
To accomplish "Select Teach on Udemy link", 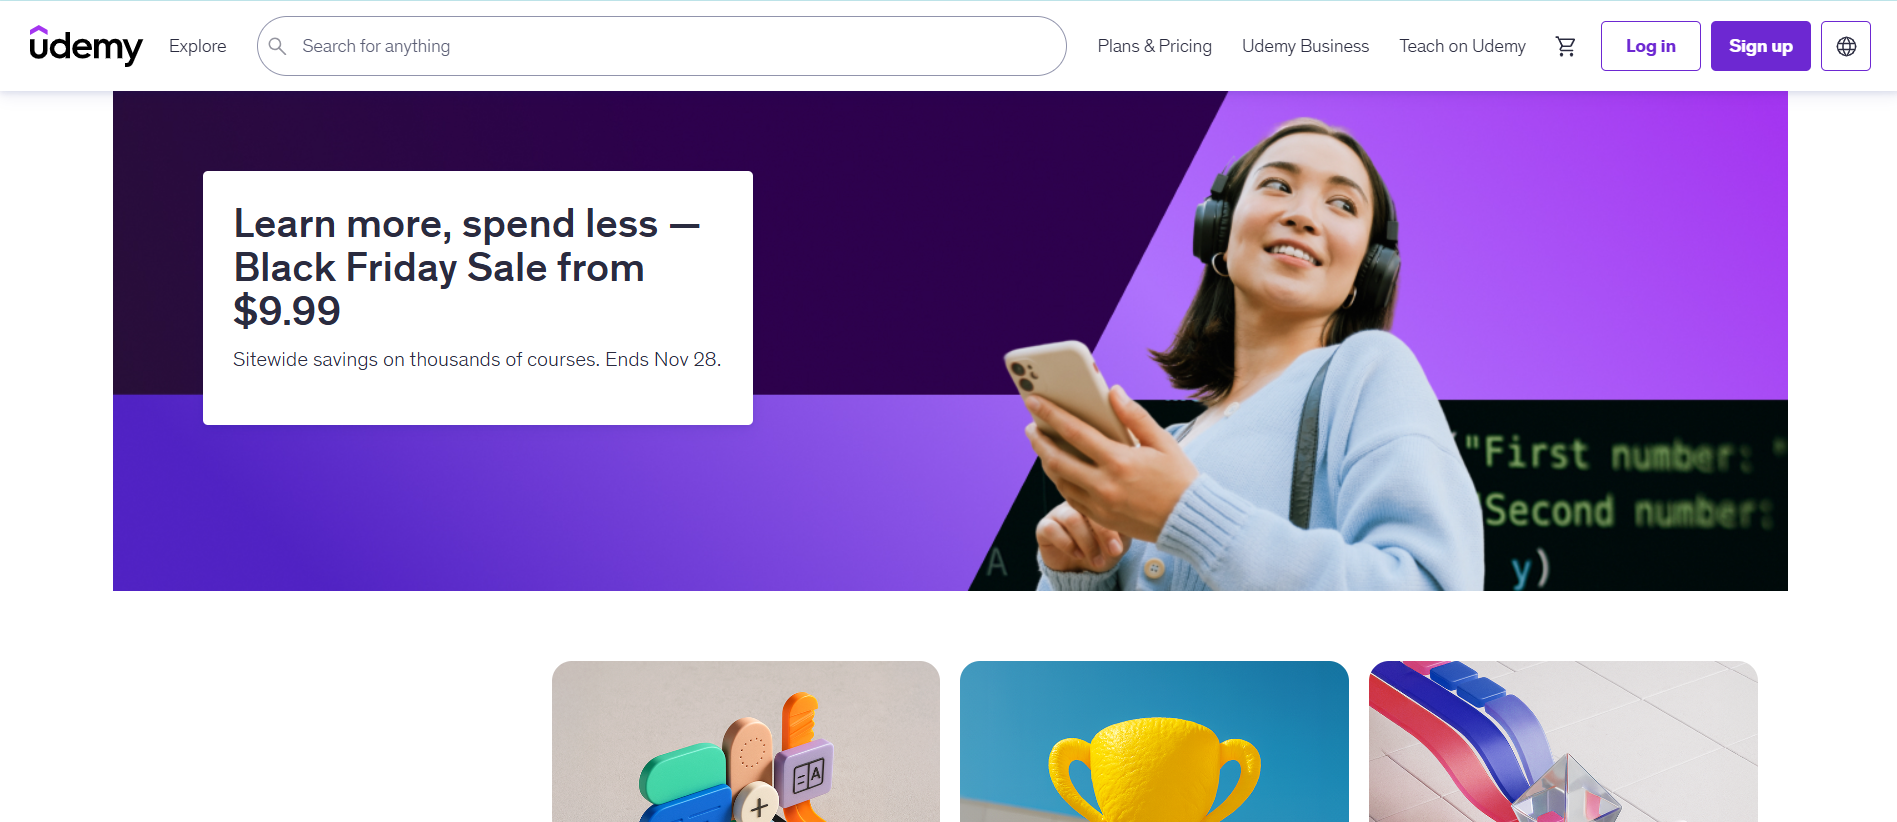I will pyautogui.click(x=1462, y=46).
